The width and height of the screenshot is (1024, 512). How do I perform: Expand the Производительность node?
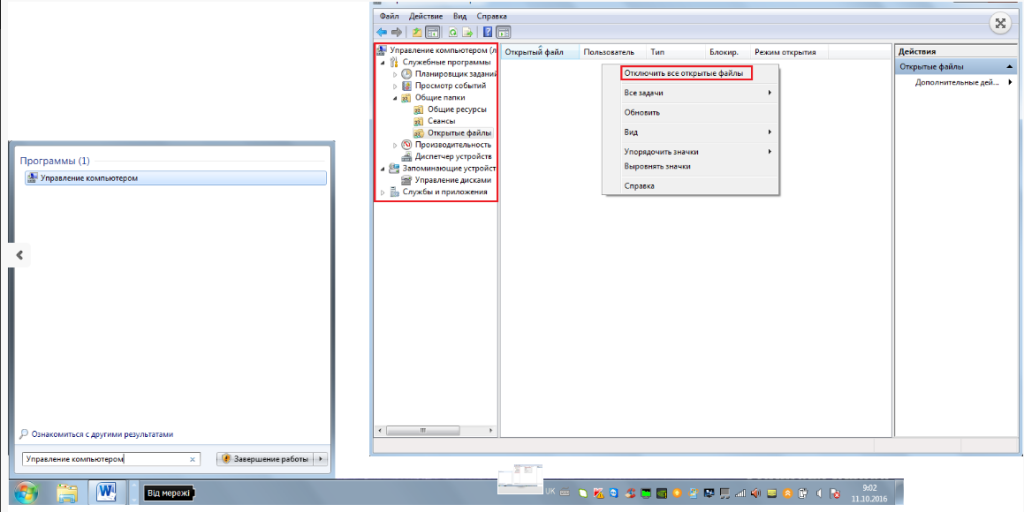click(x=395, y=145)
